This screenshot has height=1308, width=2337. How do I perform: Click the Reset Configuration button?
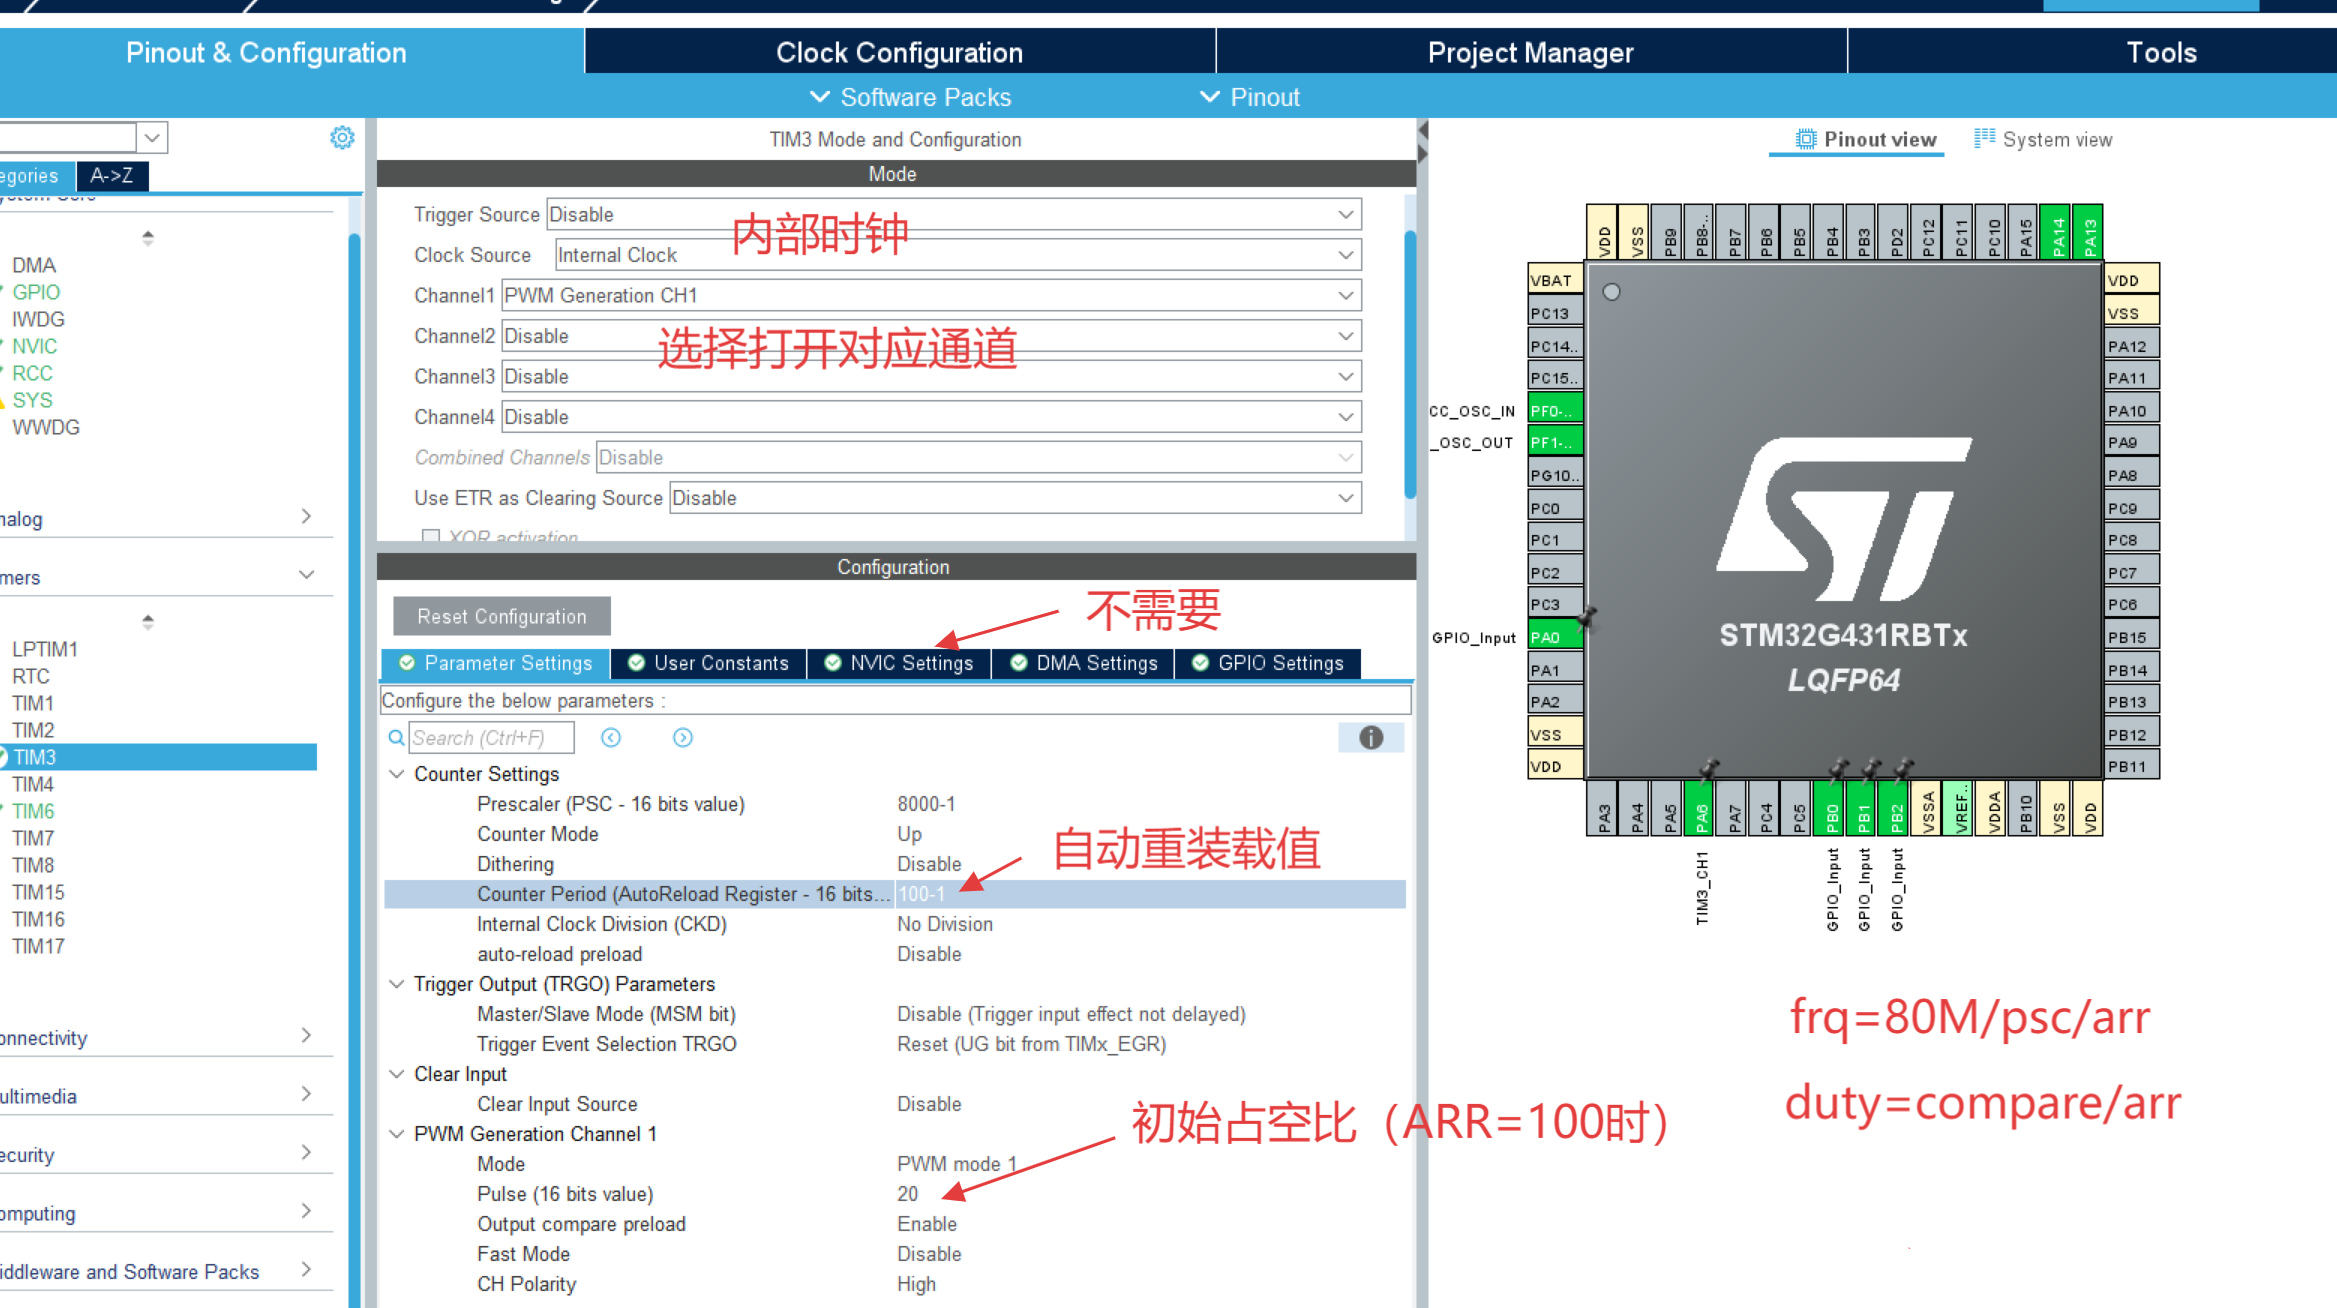(x=501, y=617)
